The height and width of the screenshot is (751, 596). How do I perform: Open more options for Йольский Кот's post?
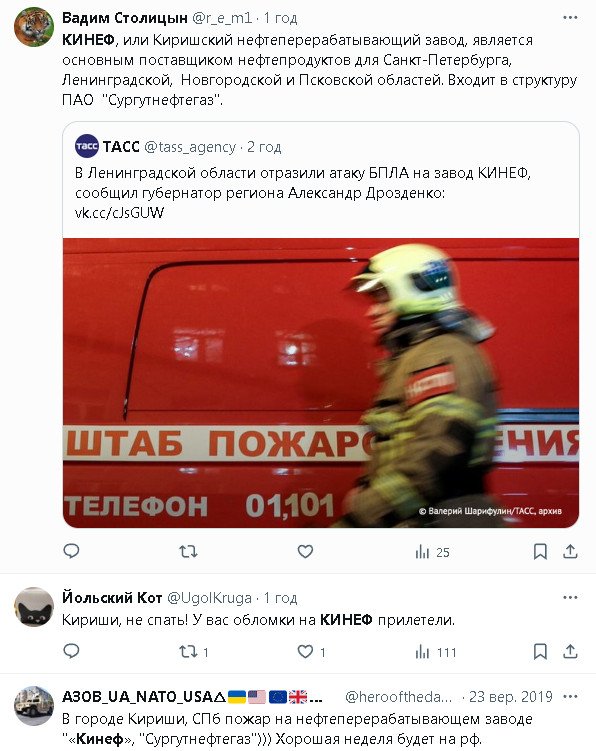(570, 597)
